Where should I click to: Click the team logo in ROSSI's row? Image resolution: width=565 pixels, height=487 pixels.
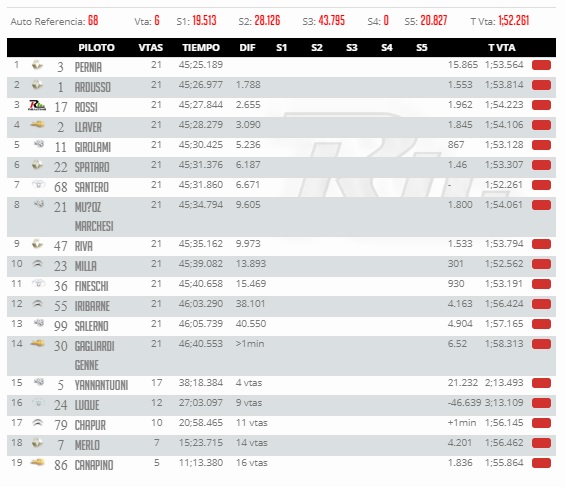pyautogui.click(x=37, y=105)
